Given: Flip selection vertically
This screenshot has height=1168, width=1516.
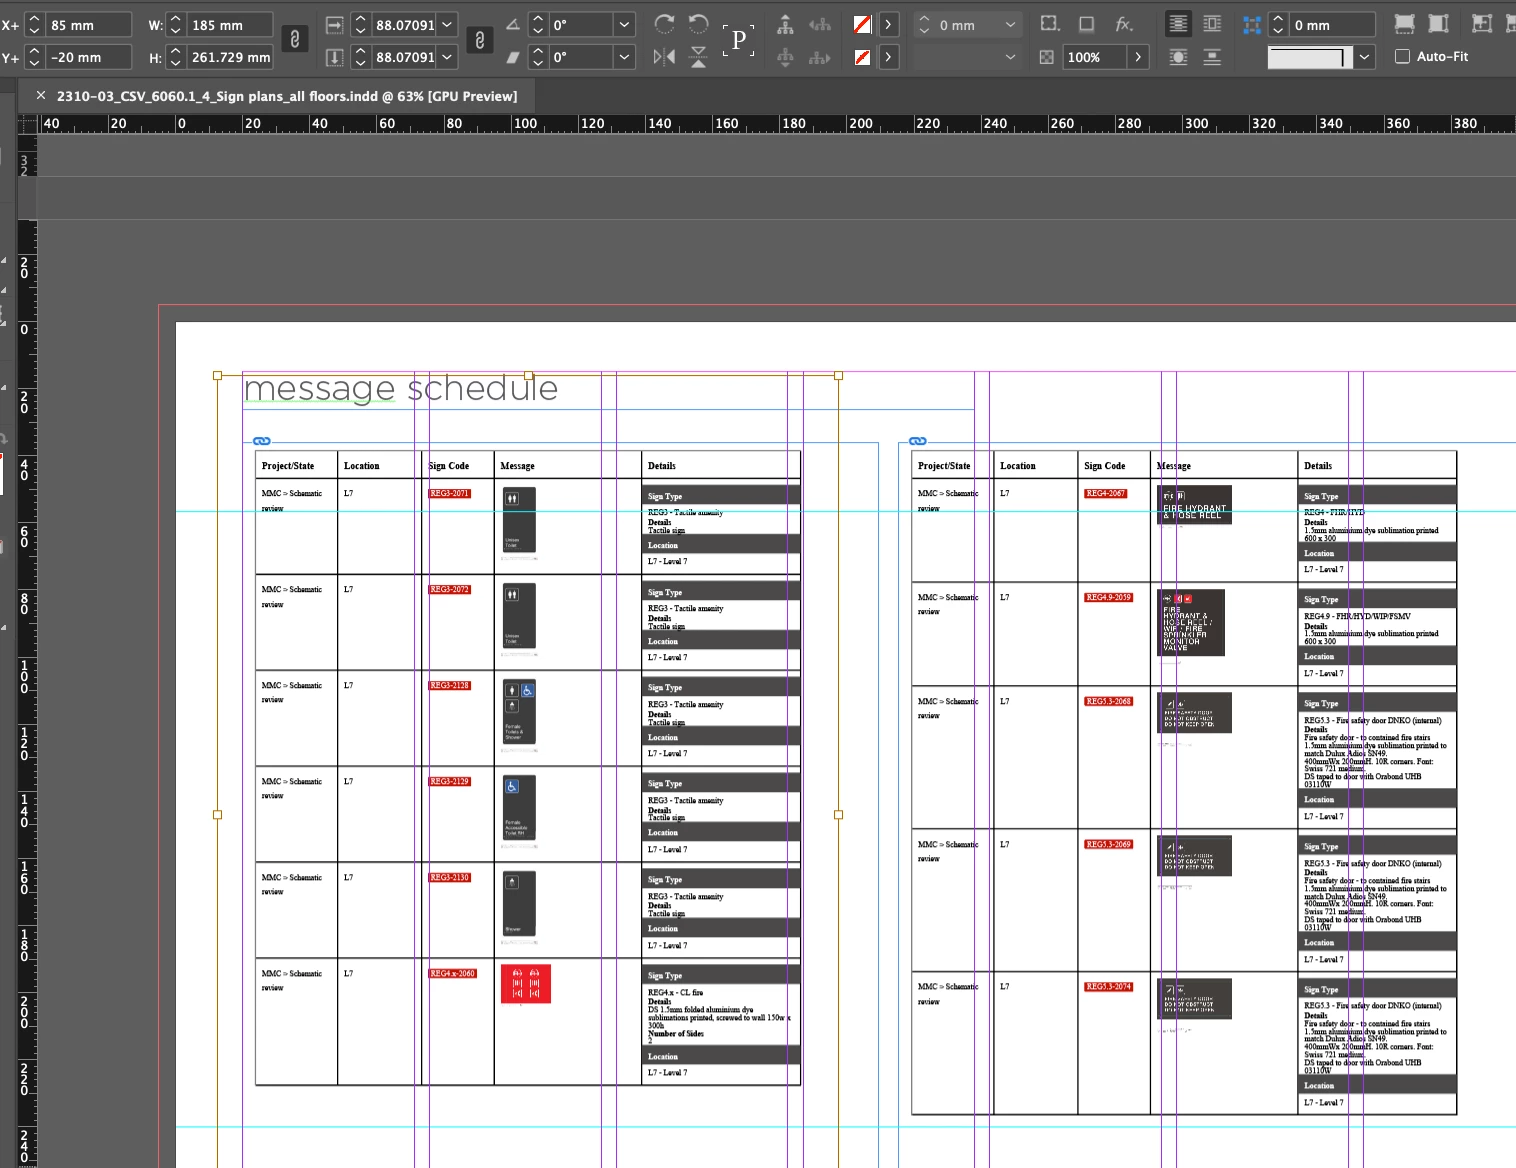Looking at the screenshot, I should click(x=699, y=57).
